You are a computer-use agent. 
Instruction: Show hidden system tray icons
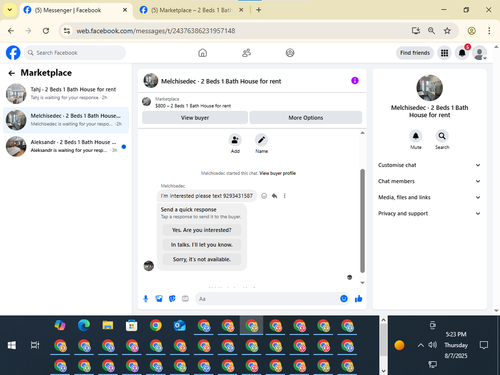(421, 345)
